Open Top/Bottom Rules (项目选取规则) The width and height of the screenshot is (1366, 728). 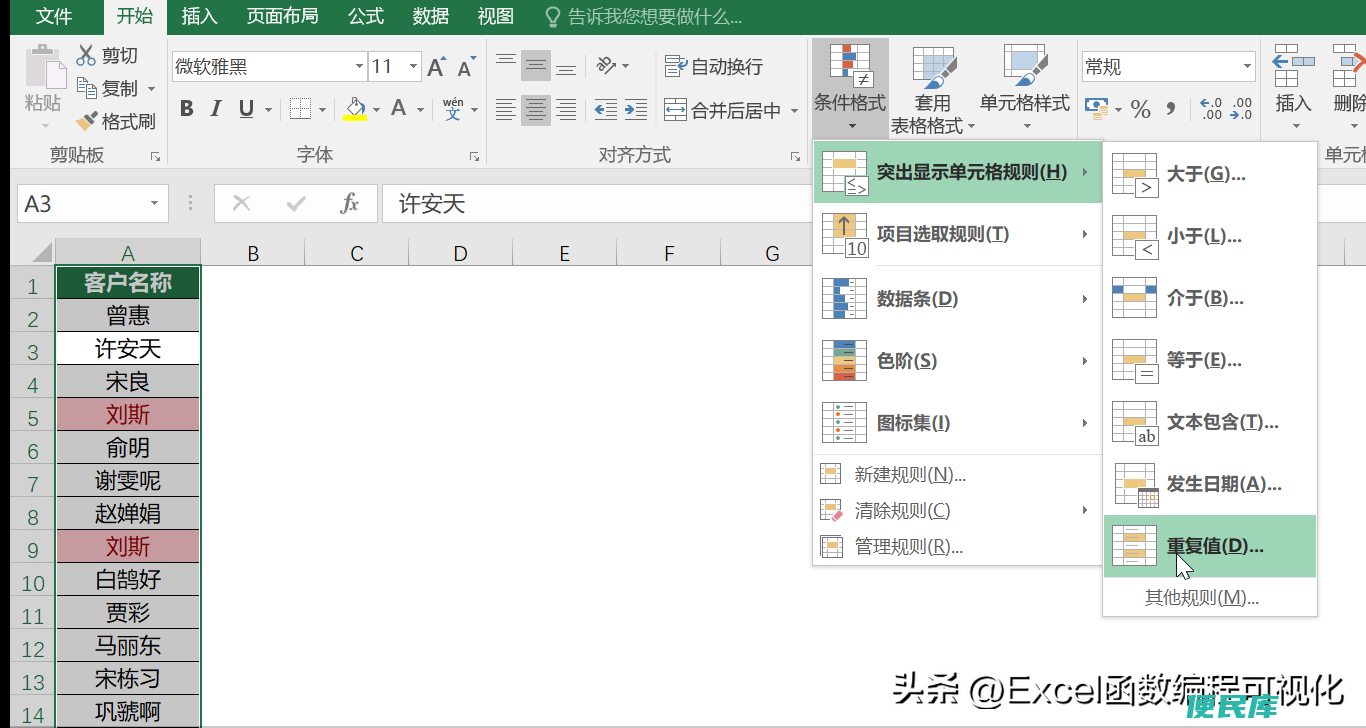pos(957,234)
